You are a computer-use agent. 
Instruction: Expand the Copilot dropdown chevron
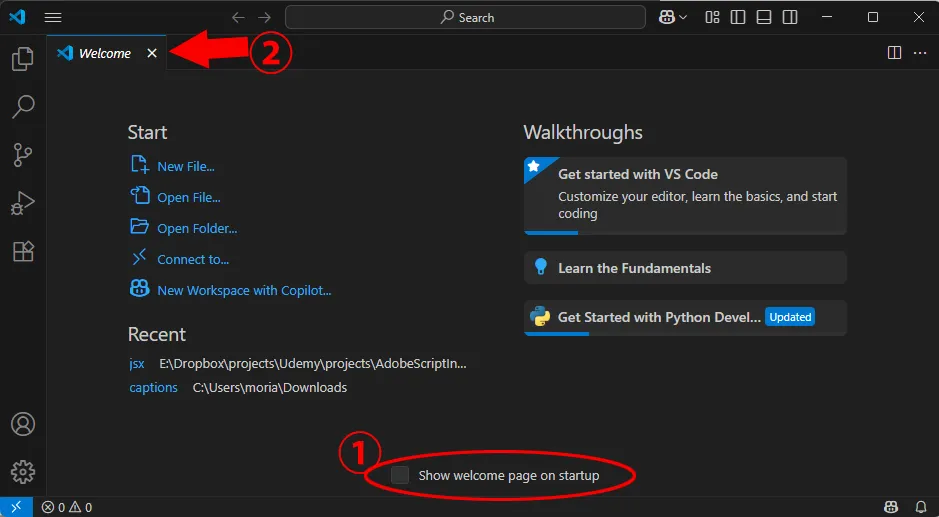point(683,18)
